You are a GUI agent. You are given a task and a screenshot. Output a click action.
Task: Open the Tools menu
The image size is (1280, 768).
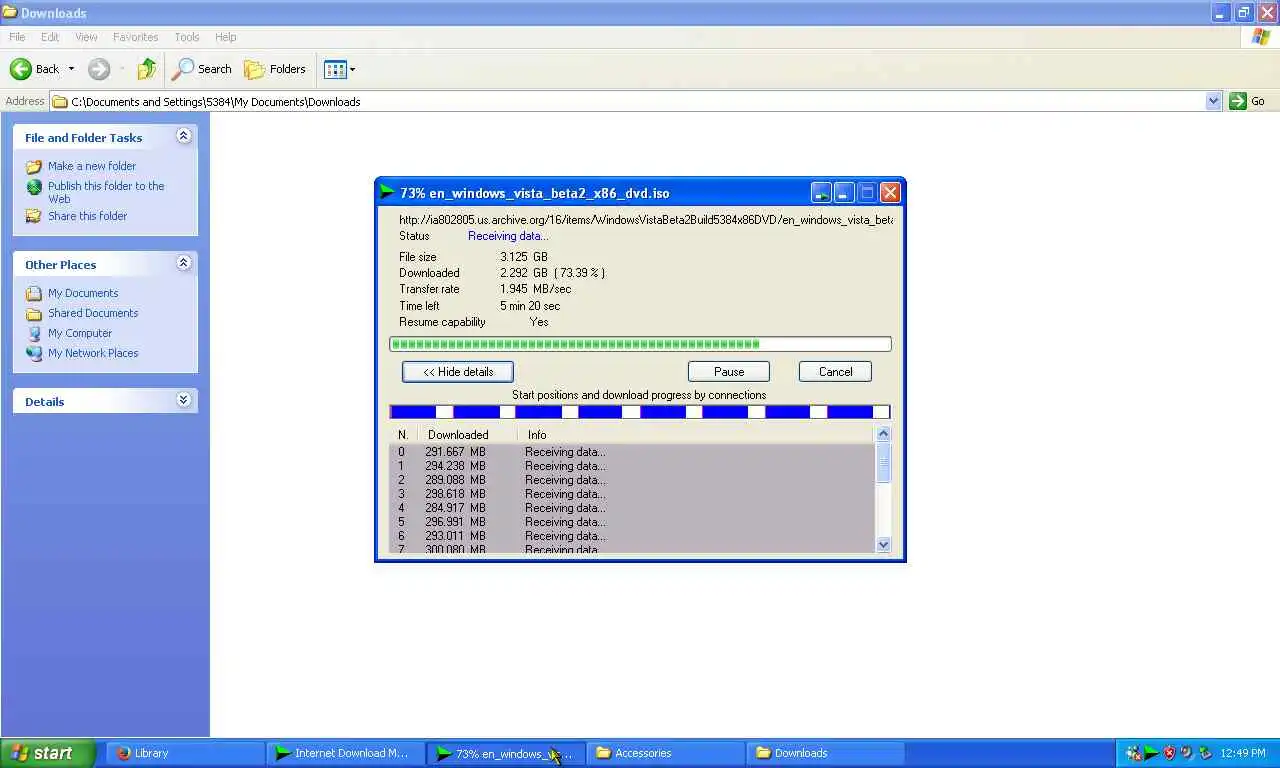[x=187, y=37]
